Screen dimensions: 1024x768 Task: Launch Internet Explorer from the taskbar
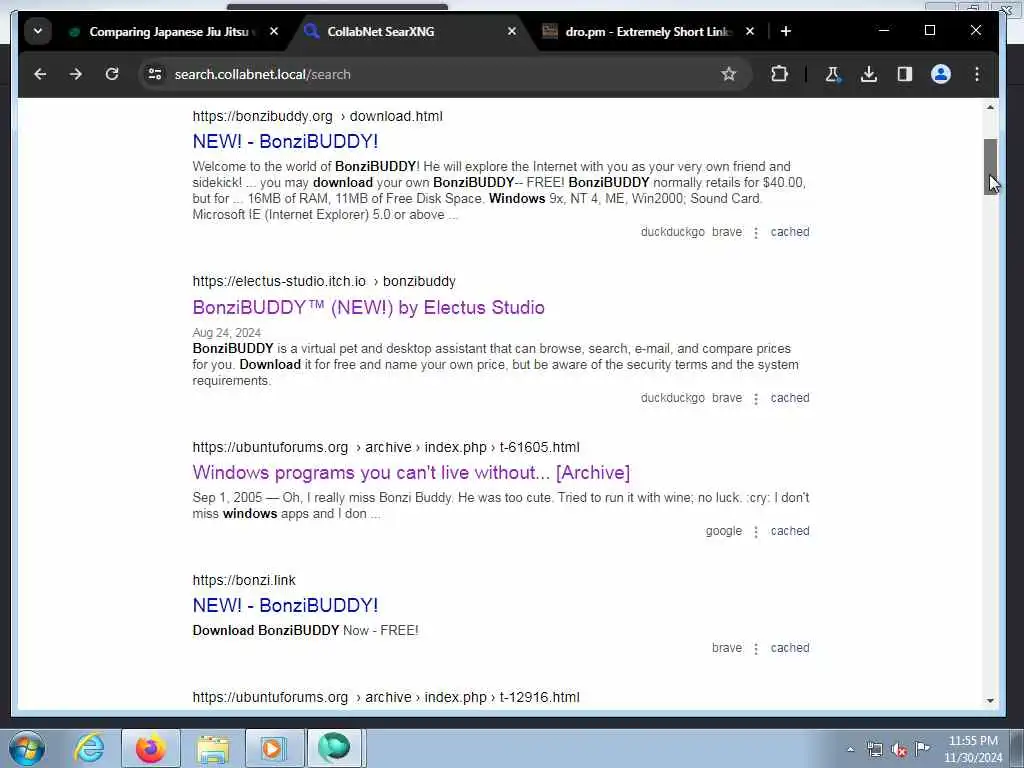pos(89,748)
